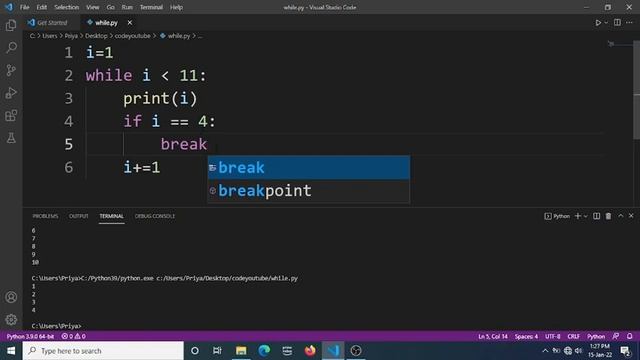
Task: Choose 'breakpoint' autocomplete suggestion
Action: coord(309,191)
